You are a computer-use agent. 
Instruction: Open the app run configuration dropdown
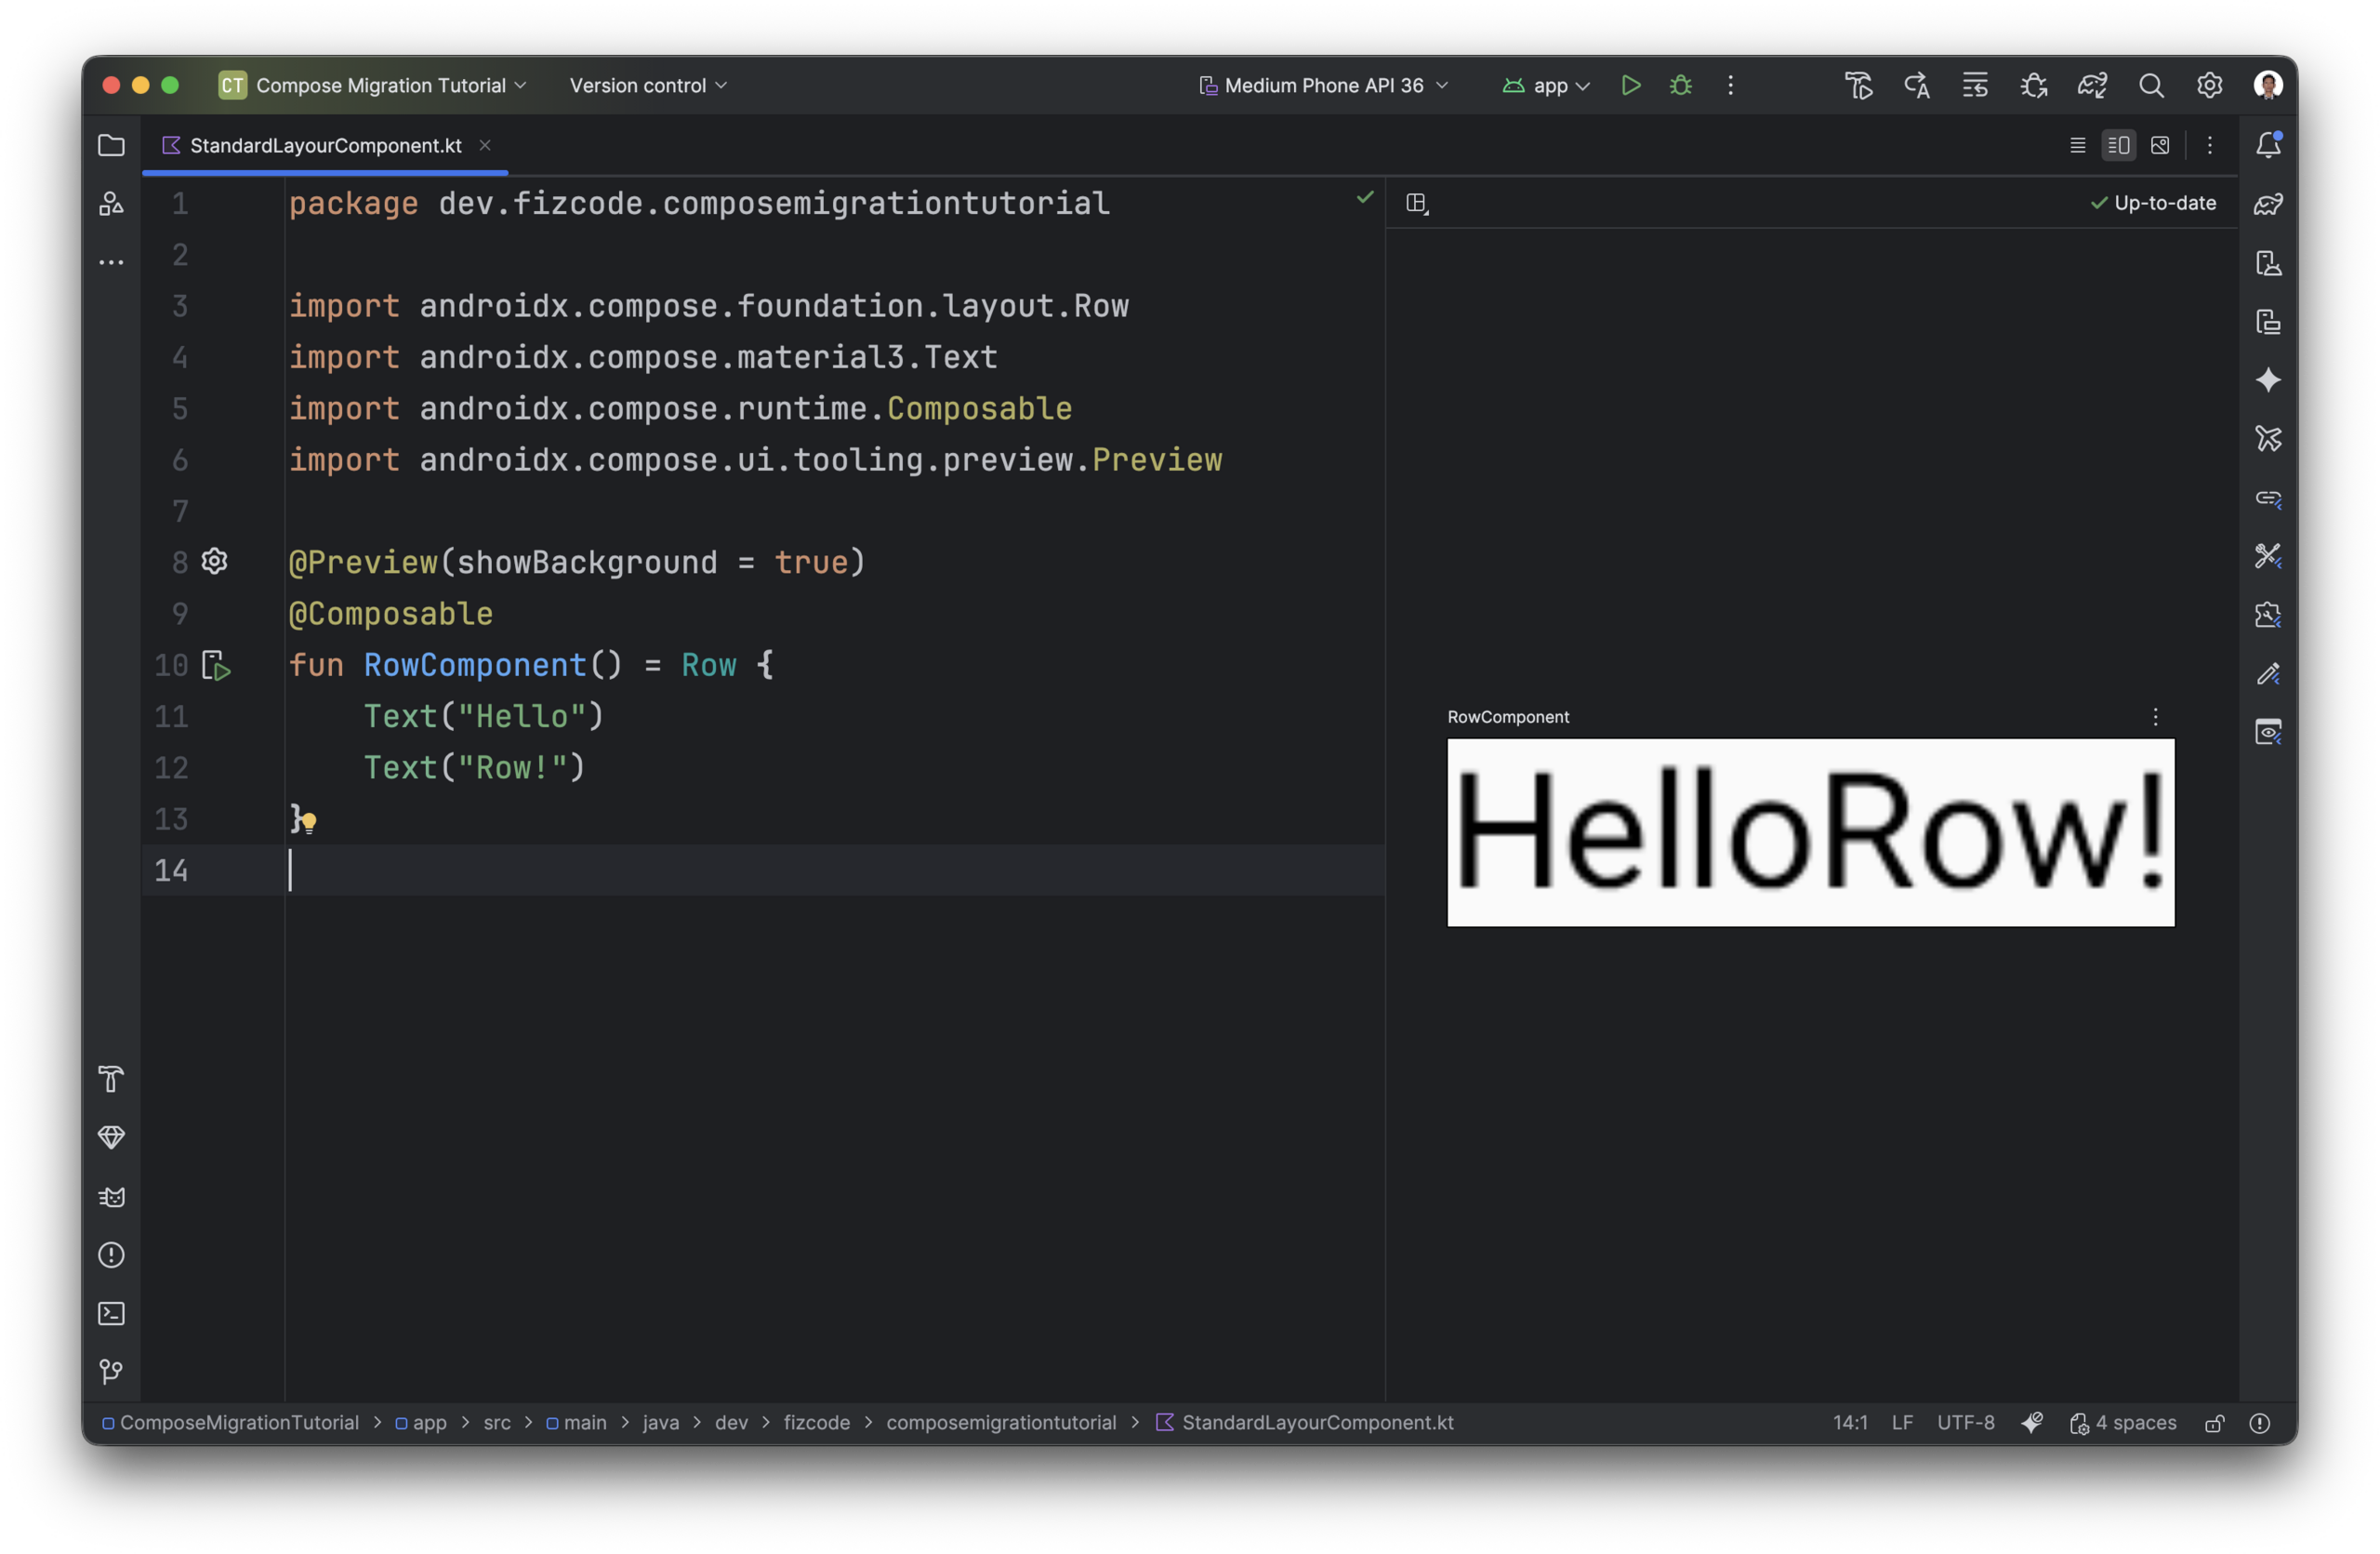(x=1546, y=85)
